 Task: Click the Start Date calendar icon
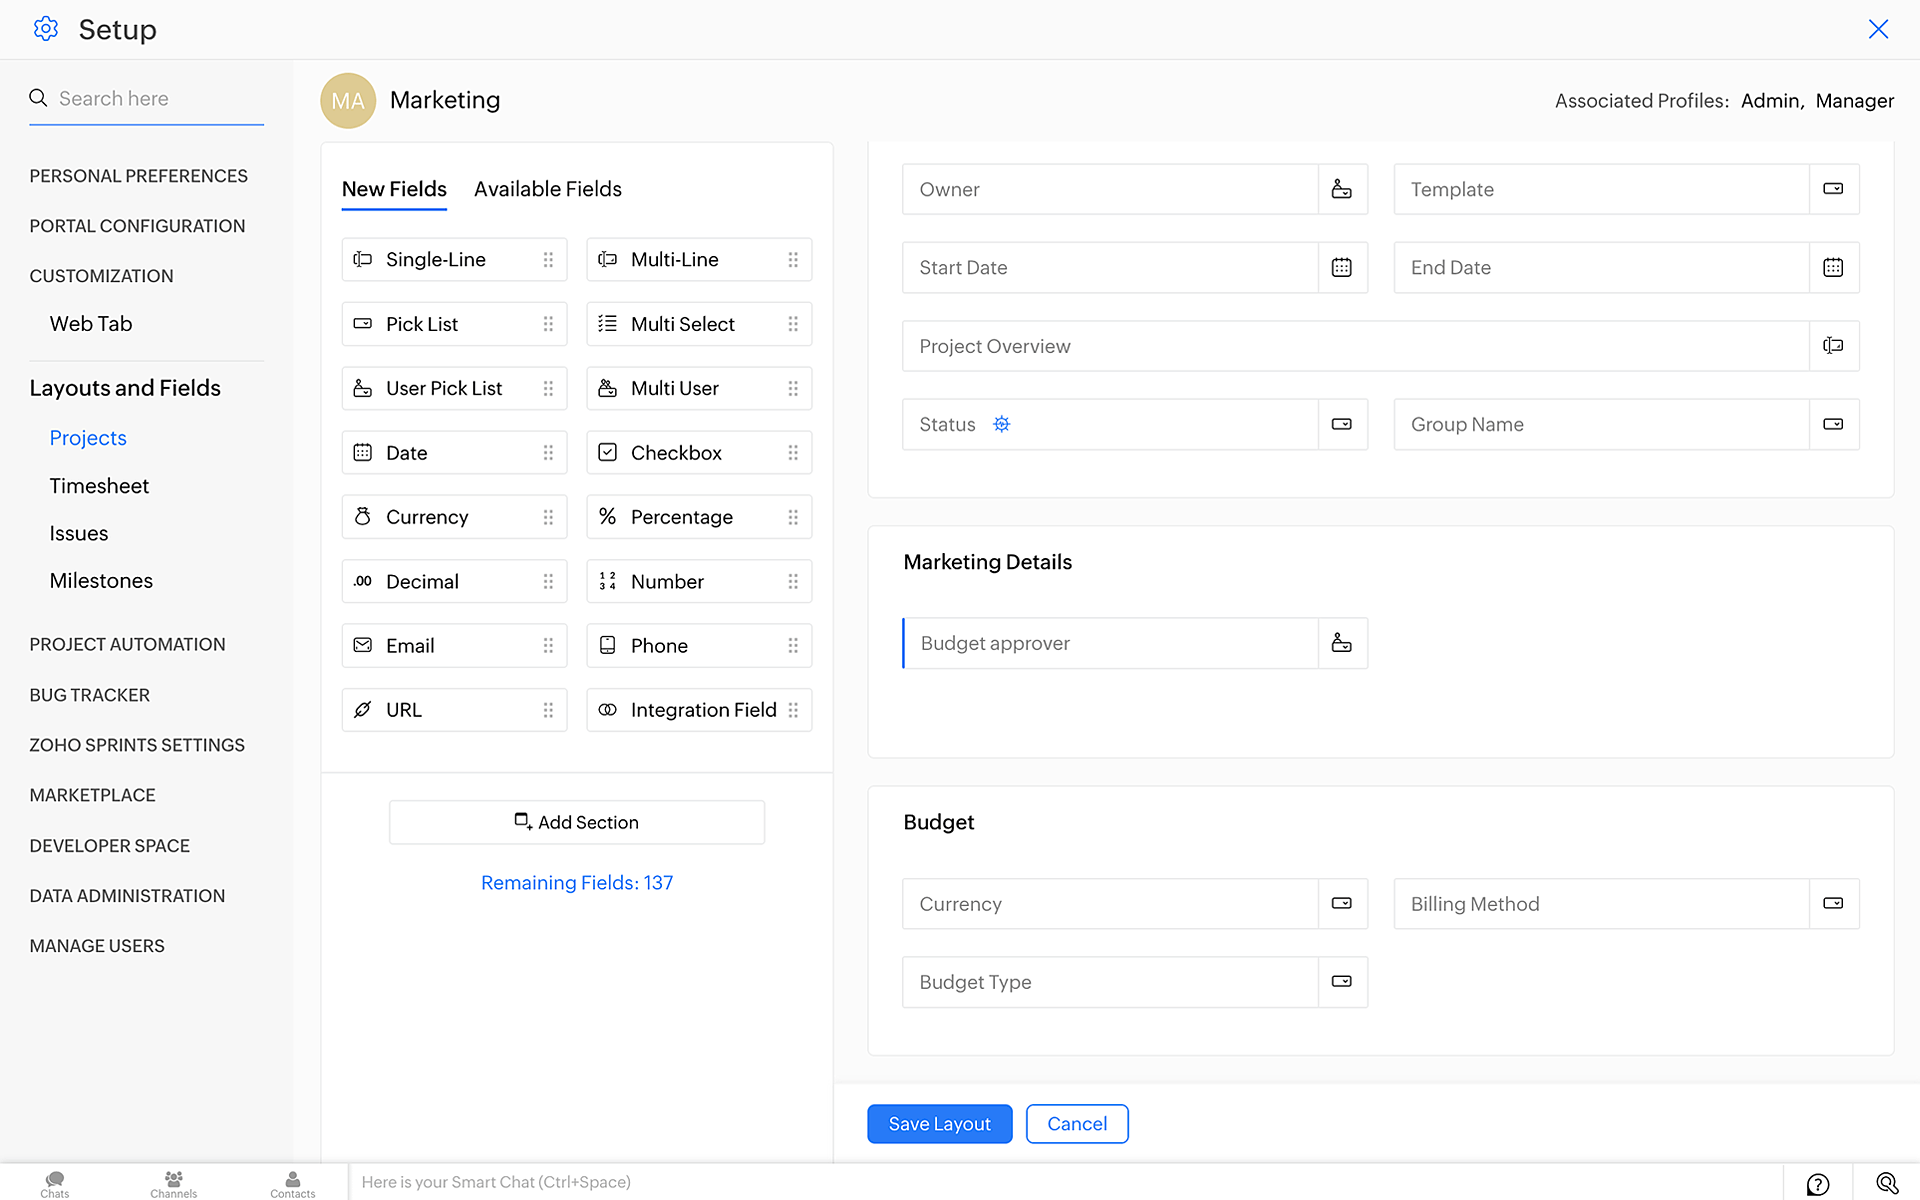[1341, 267]
